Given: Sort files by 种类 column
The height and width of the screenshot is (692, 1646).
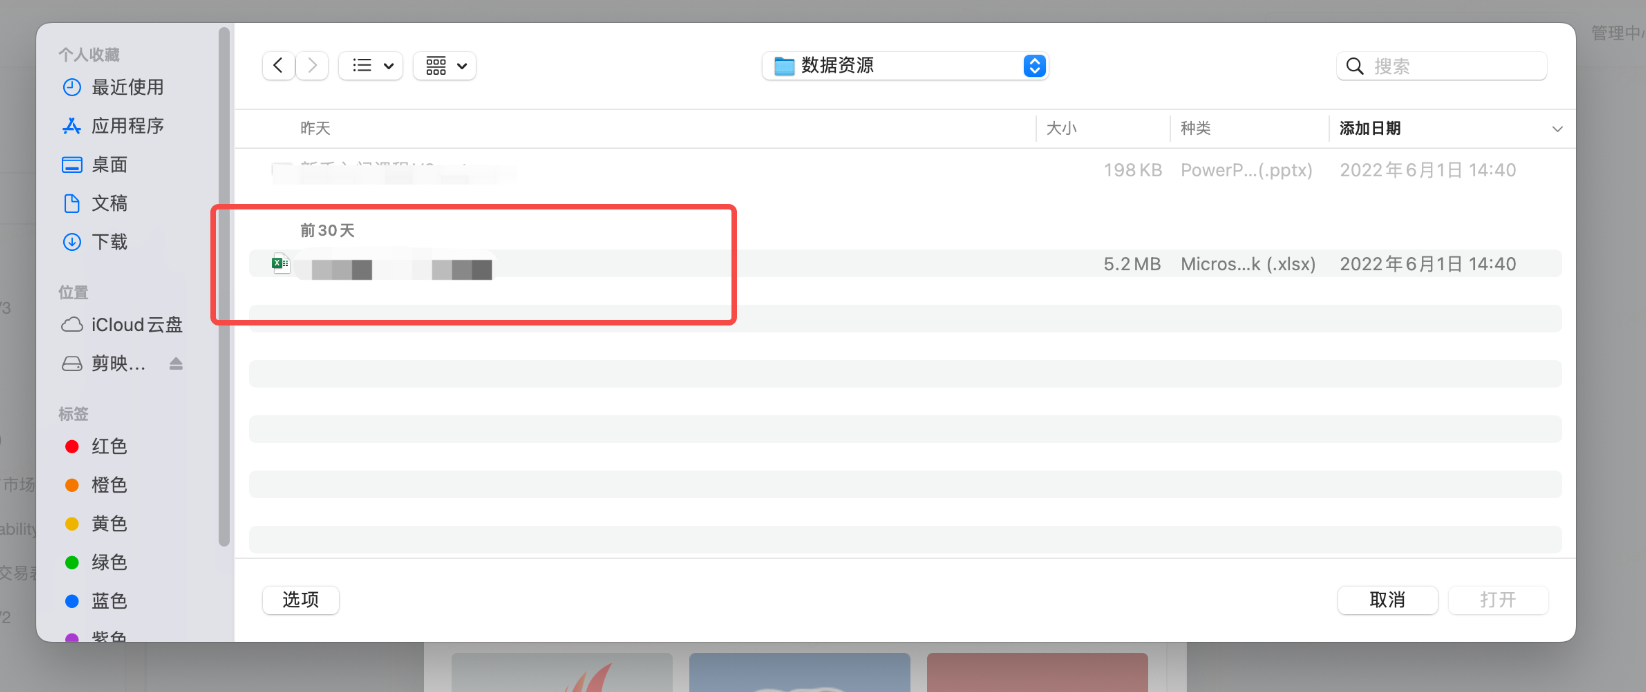Looking at the screenshot, I should click(x=1195, y=129).
